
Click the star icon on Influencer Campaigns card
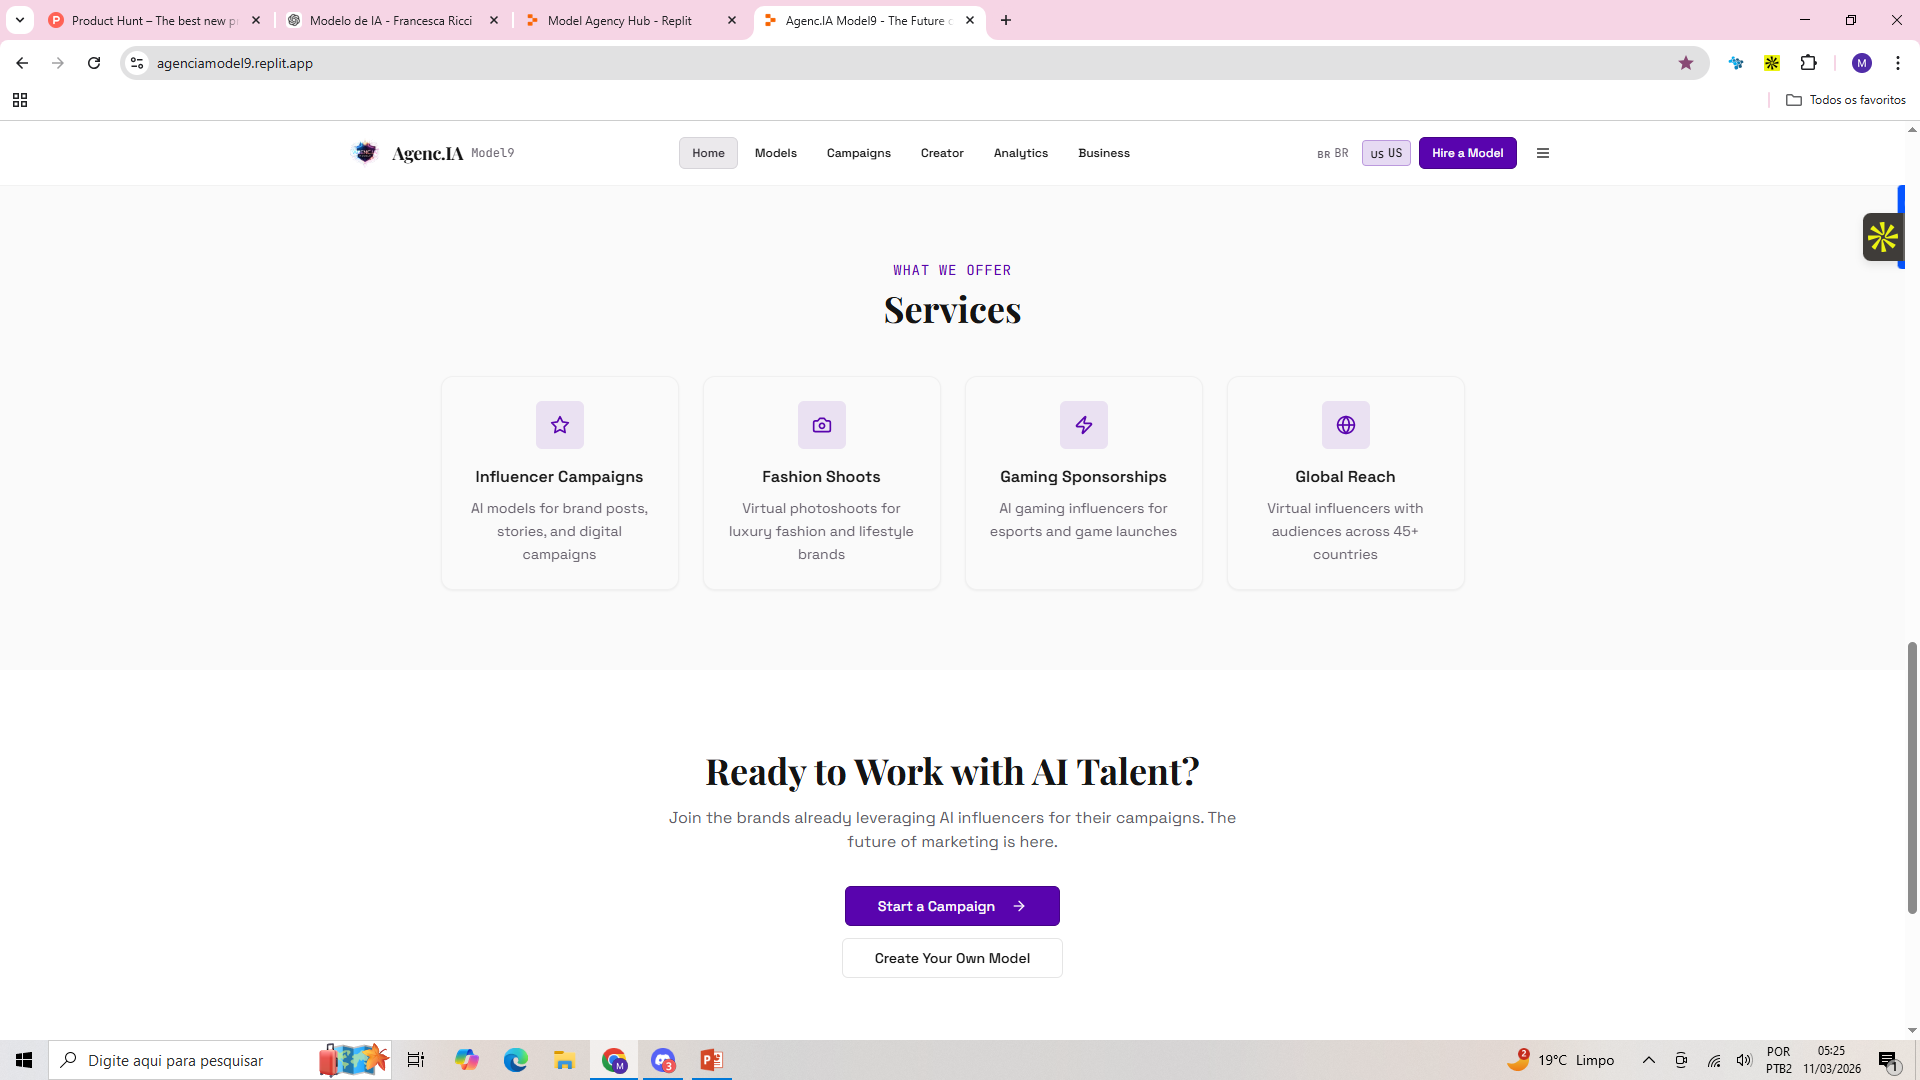(x=559, y=425)
